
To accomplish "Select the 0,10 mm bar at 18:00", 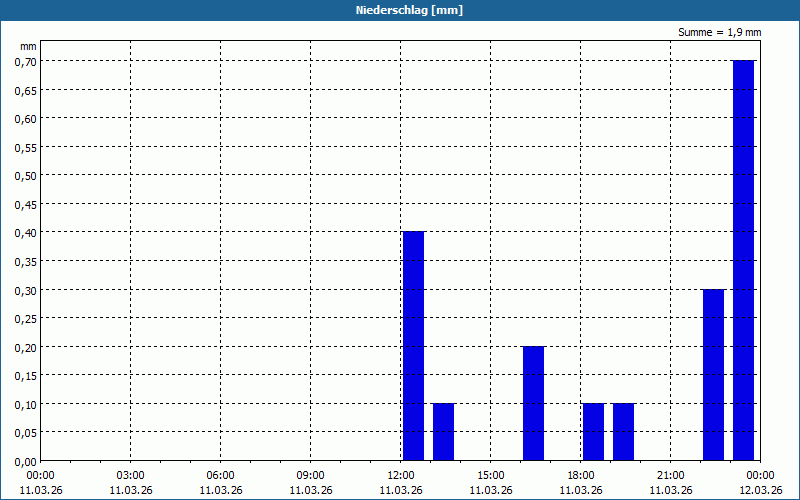I will 593,432.
